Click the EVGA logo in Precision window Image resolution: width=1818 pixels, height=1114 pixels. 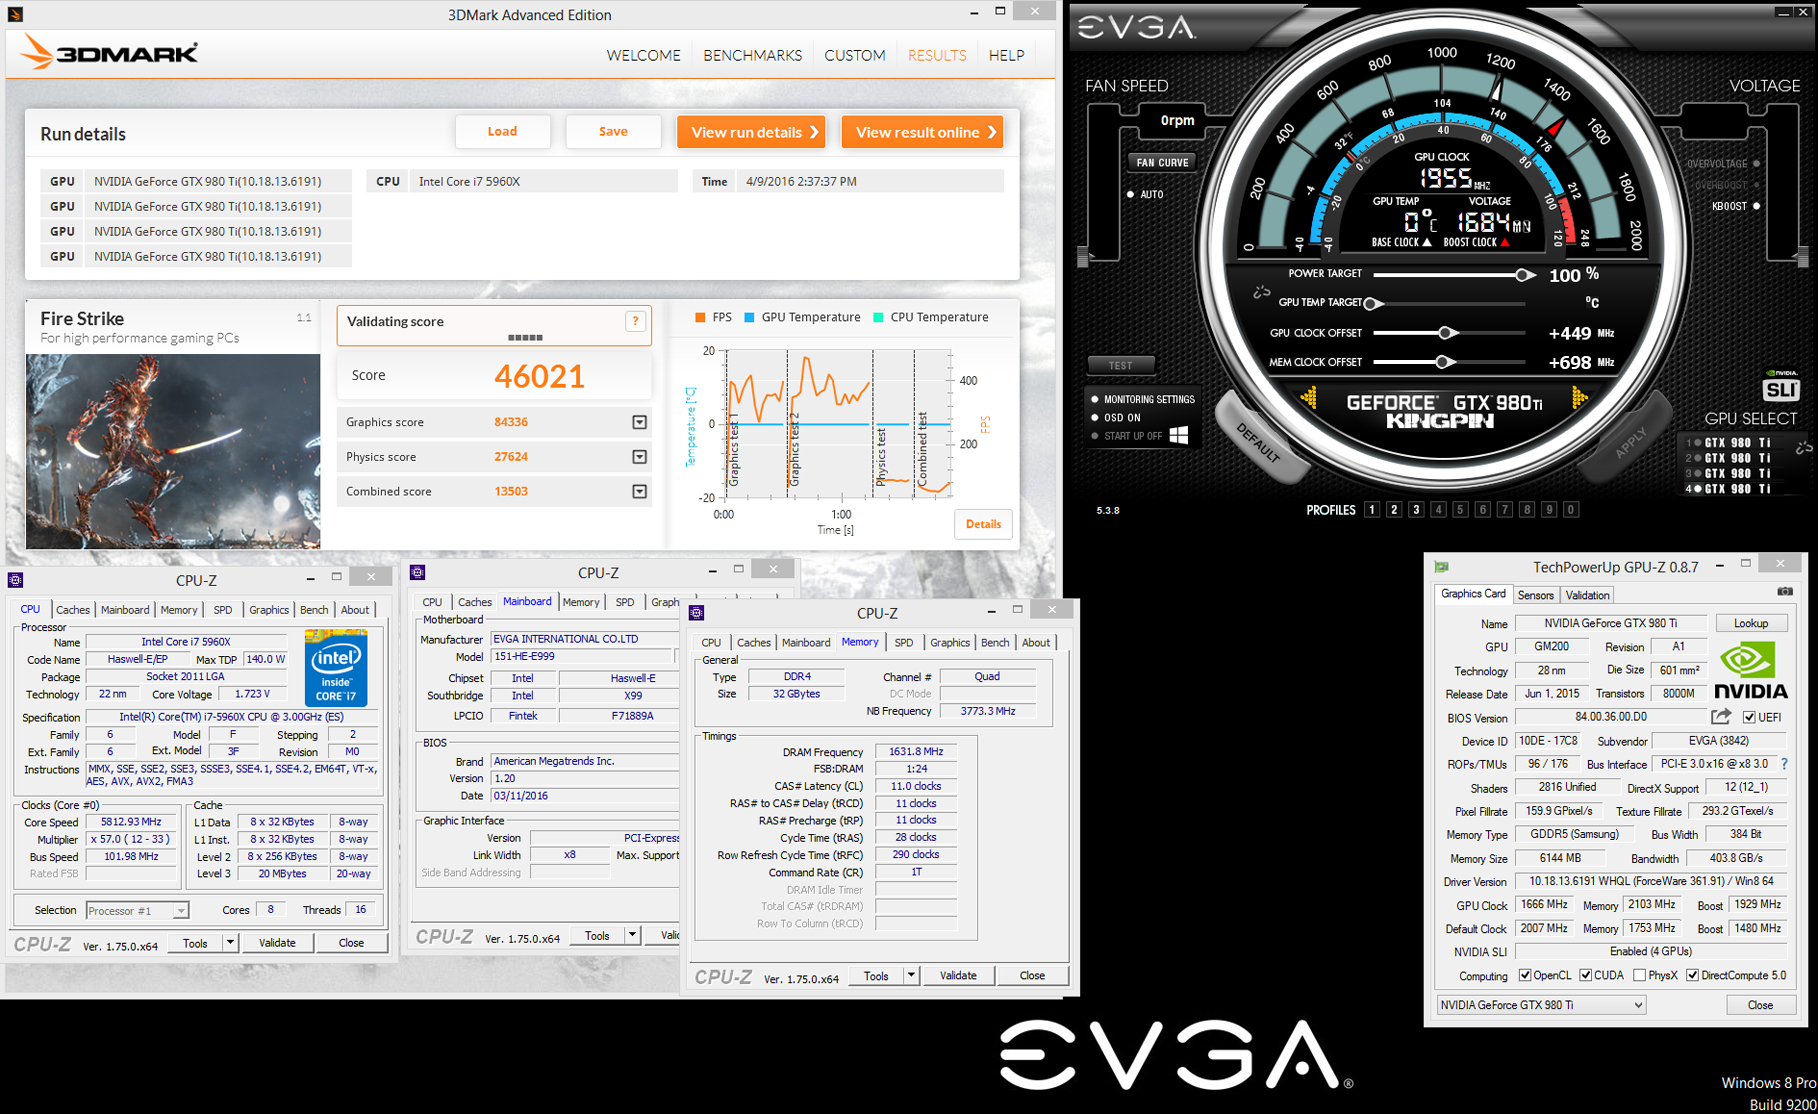click(1137, 27)
